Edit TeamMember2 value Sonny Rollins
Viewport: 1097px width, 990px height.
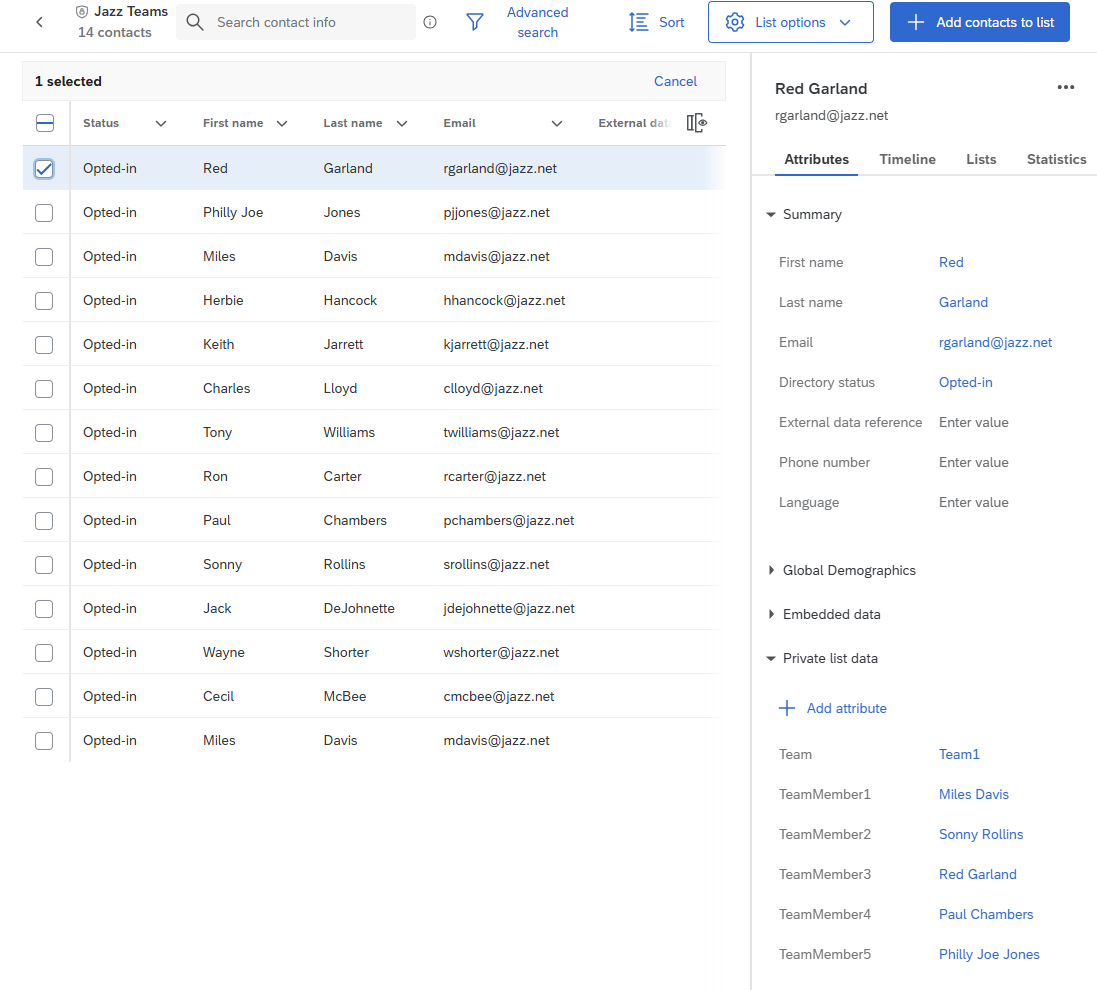[x=981, y=834]
